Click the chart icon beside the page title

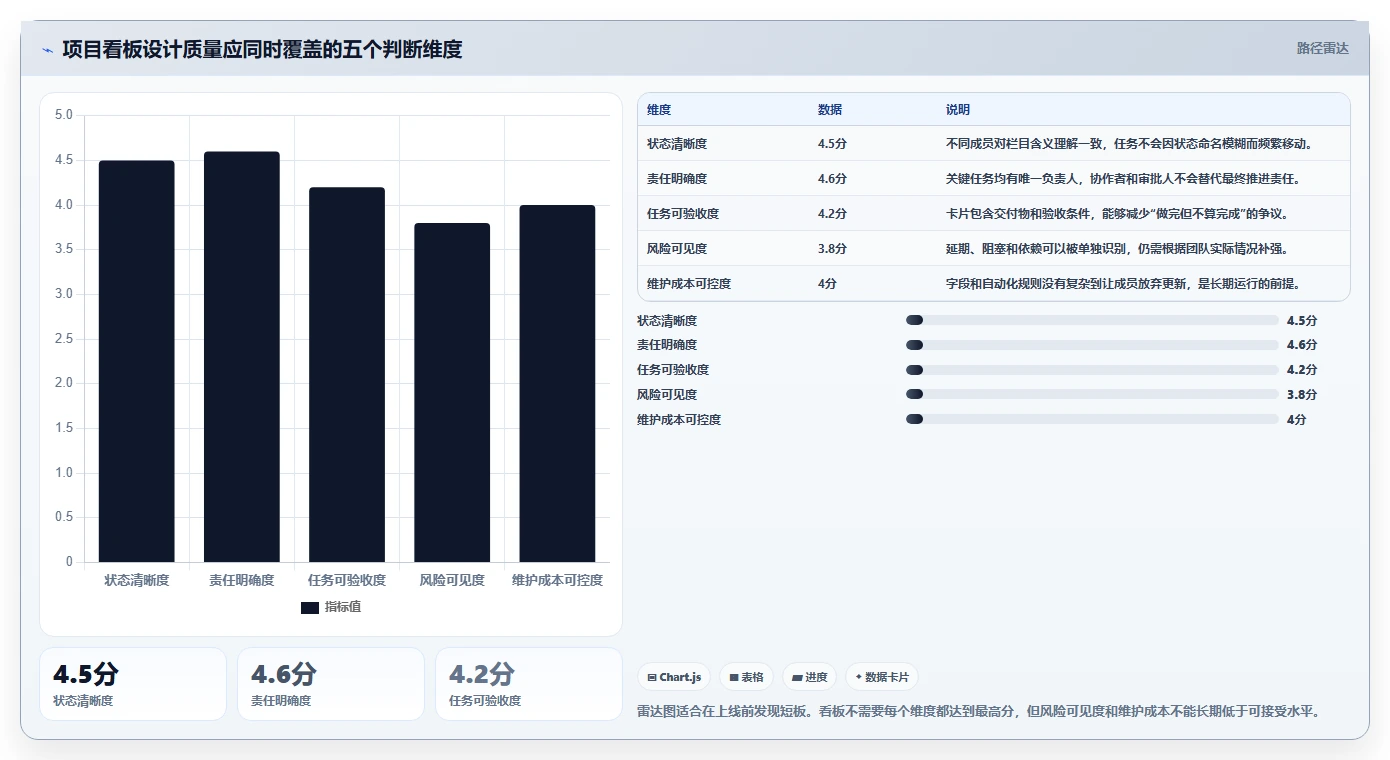pyautogui.click(x=47, y=50)
